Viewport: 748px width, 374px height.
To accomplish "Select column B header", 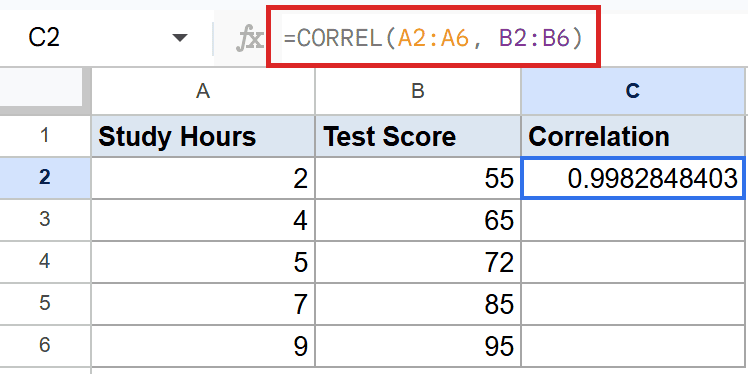I will pos(418,91).
